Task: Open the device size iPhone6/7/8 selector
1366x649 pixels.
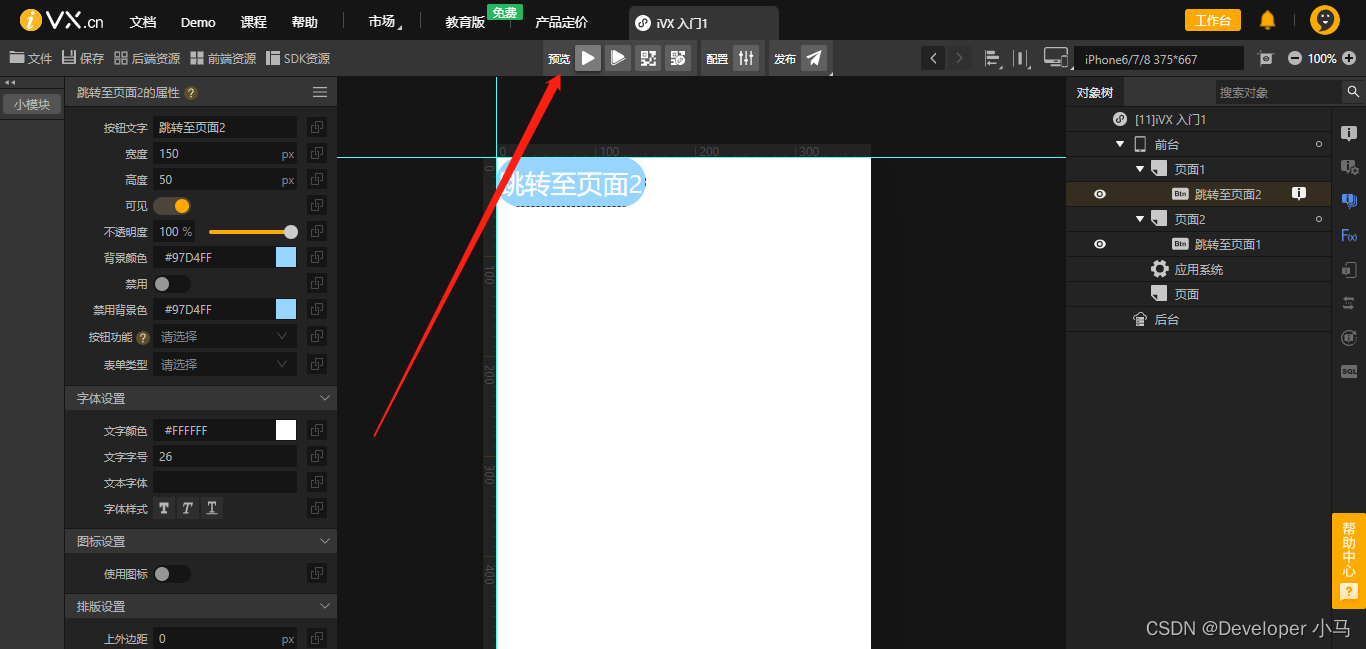Action: coord(1160,59)
